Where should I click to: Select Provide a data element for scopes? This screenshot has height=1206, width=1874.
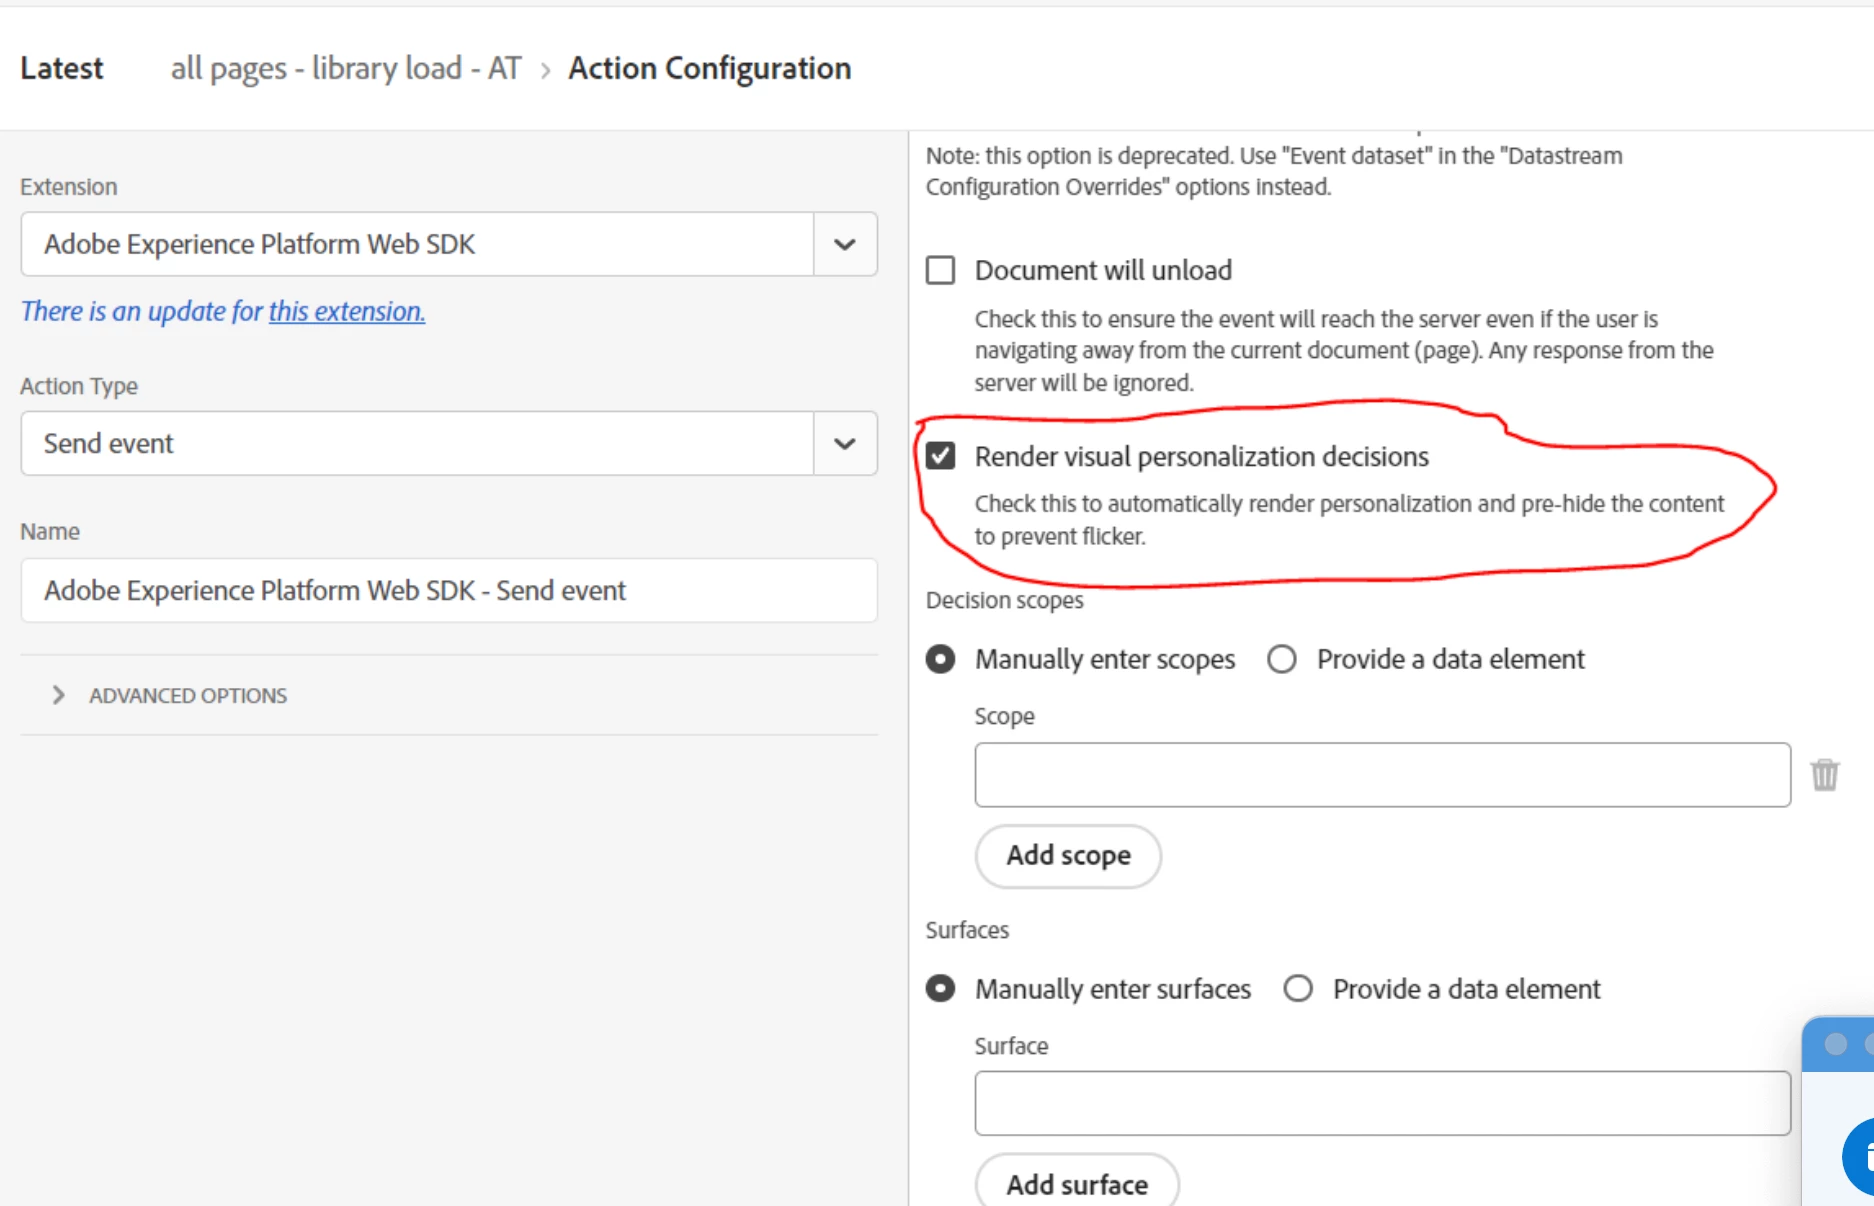pyautogui.click(x=1282, y=659)
